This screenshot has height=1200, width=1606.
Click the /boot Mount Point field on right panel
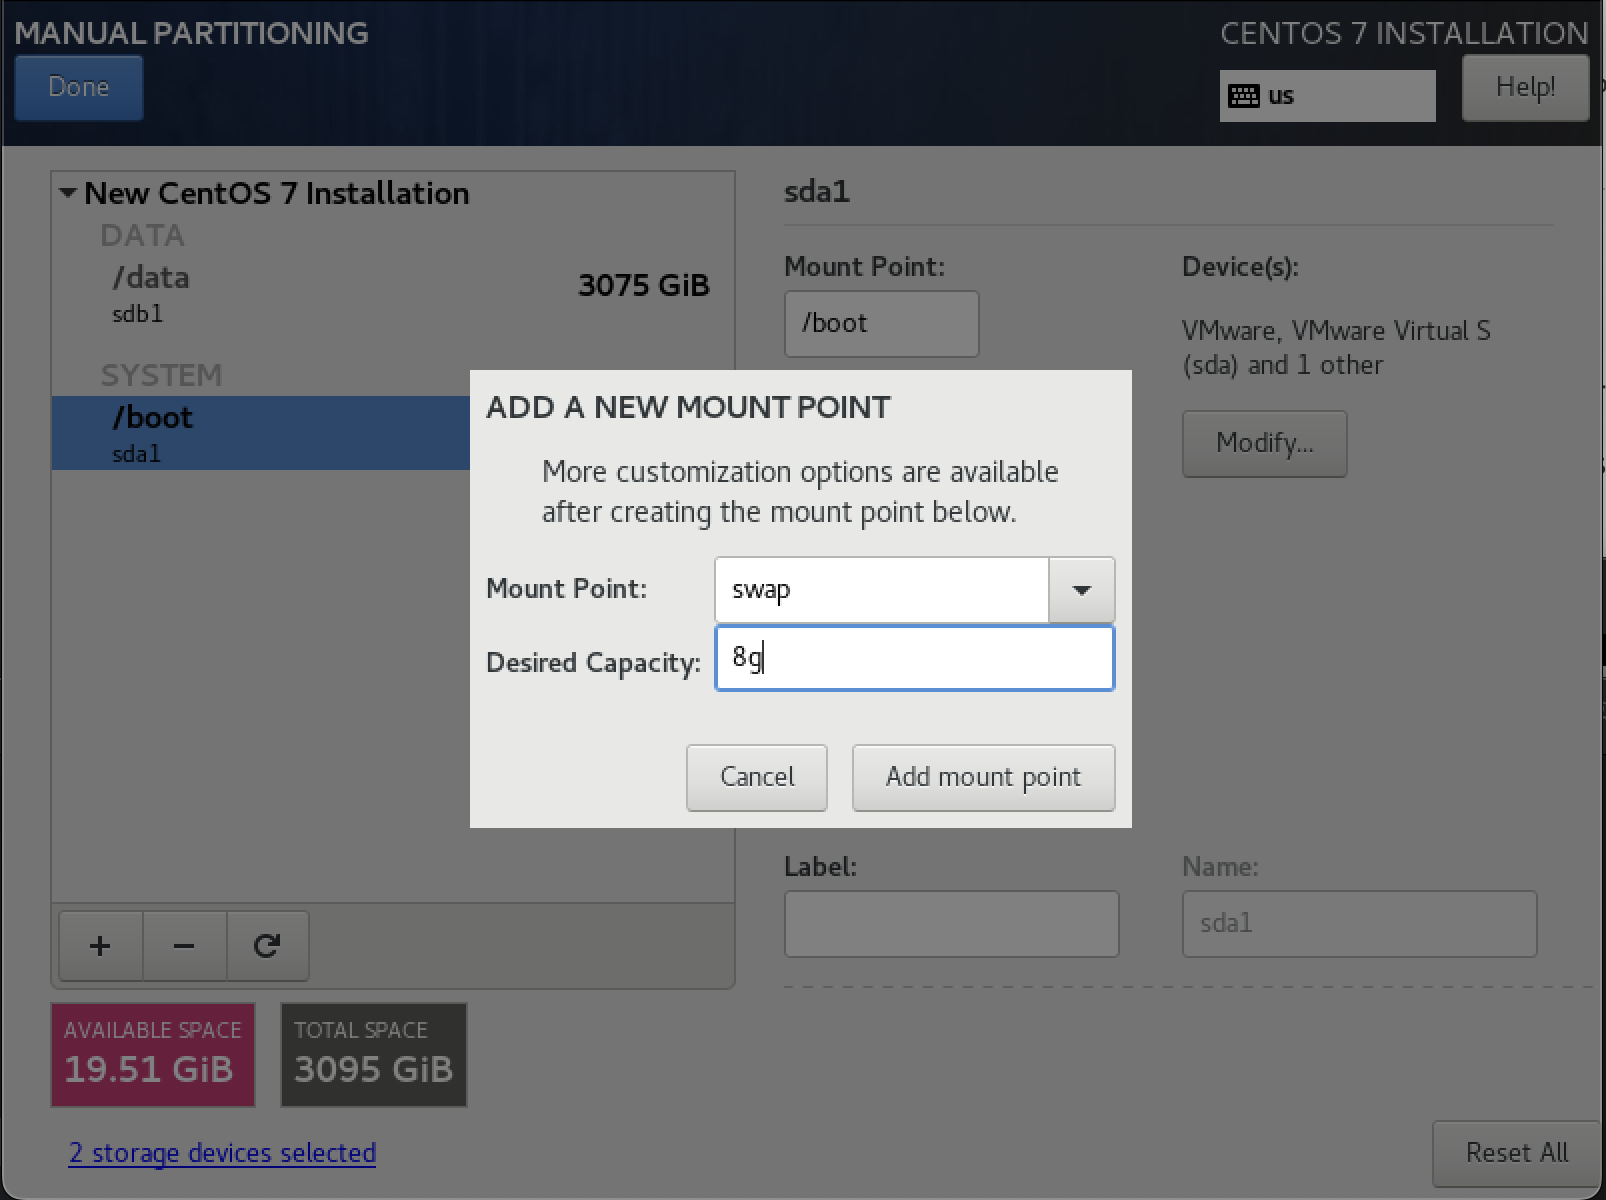881,323
